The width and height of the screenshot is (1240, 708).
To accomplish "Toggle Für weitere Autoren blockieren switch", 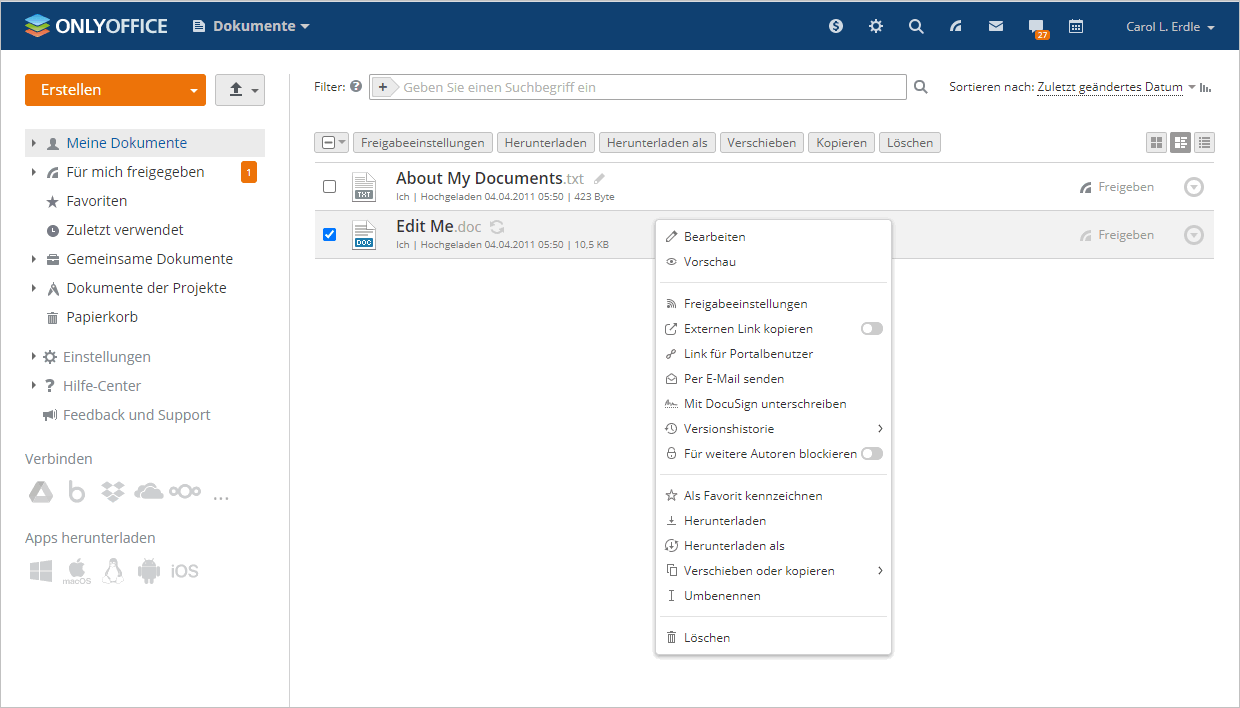I will click(872, 453).
